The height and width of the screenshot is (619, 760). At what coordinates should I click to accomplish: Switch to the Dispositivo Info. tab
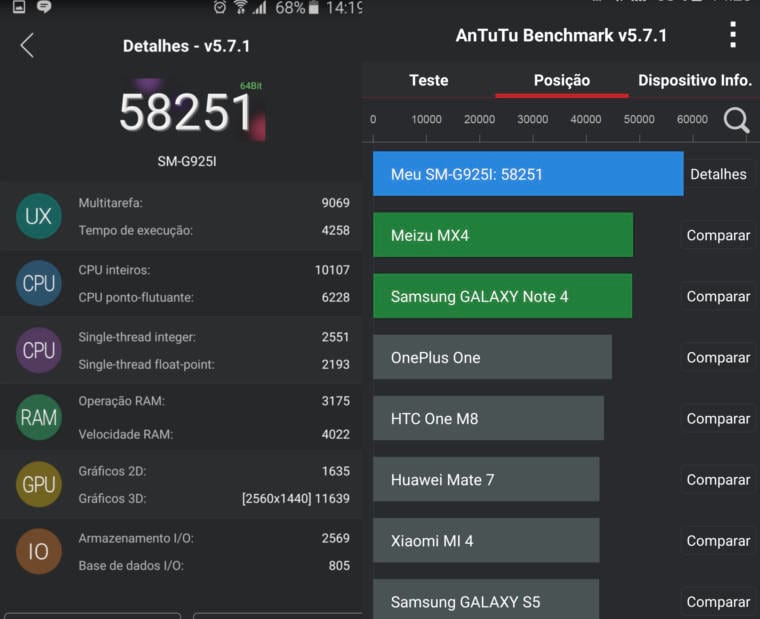pos(695,80)
